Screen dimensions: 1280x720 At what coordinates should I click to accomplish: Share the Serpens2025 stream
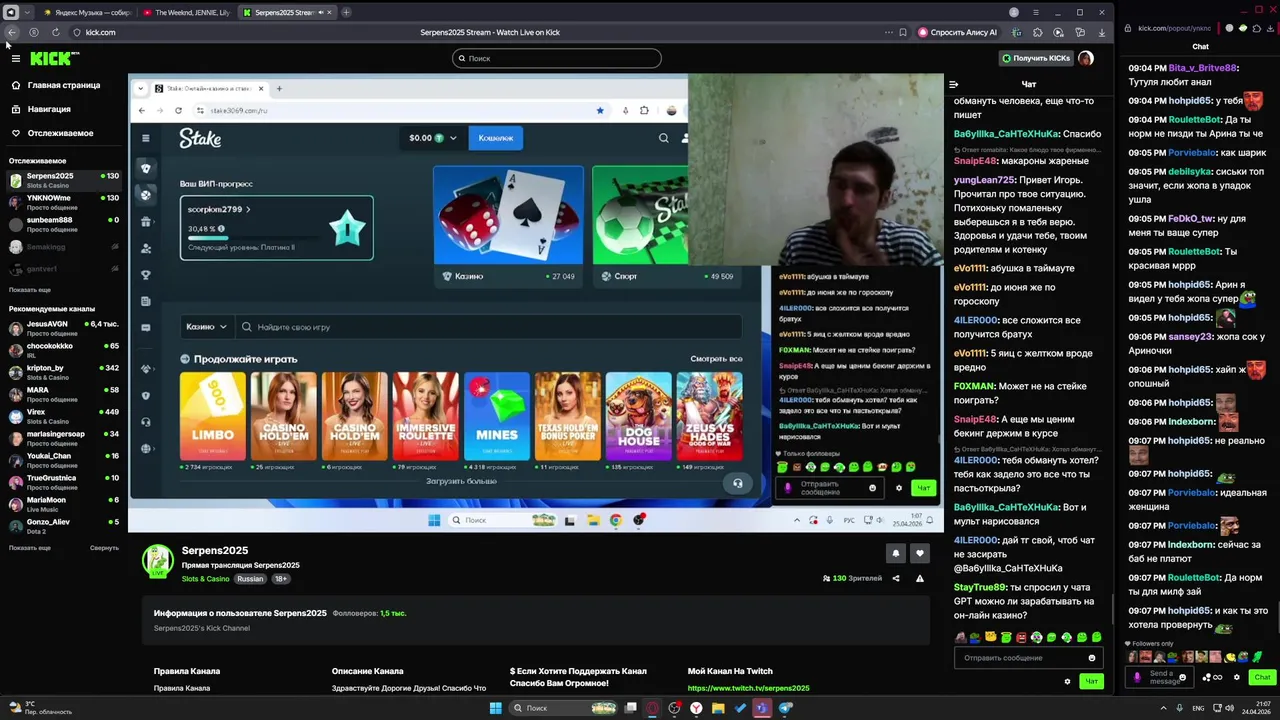(x=896, y=578)
